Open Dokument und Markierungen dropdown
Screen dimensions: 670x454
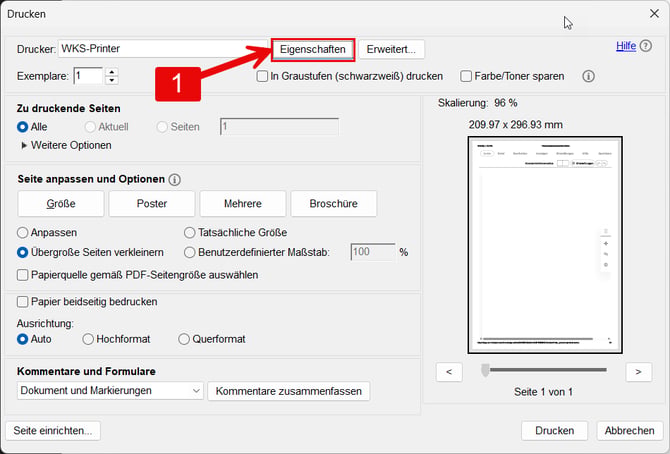[110, 391]
